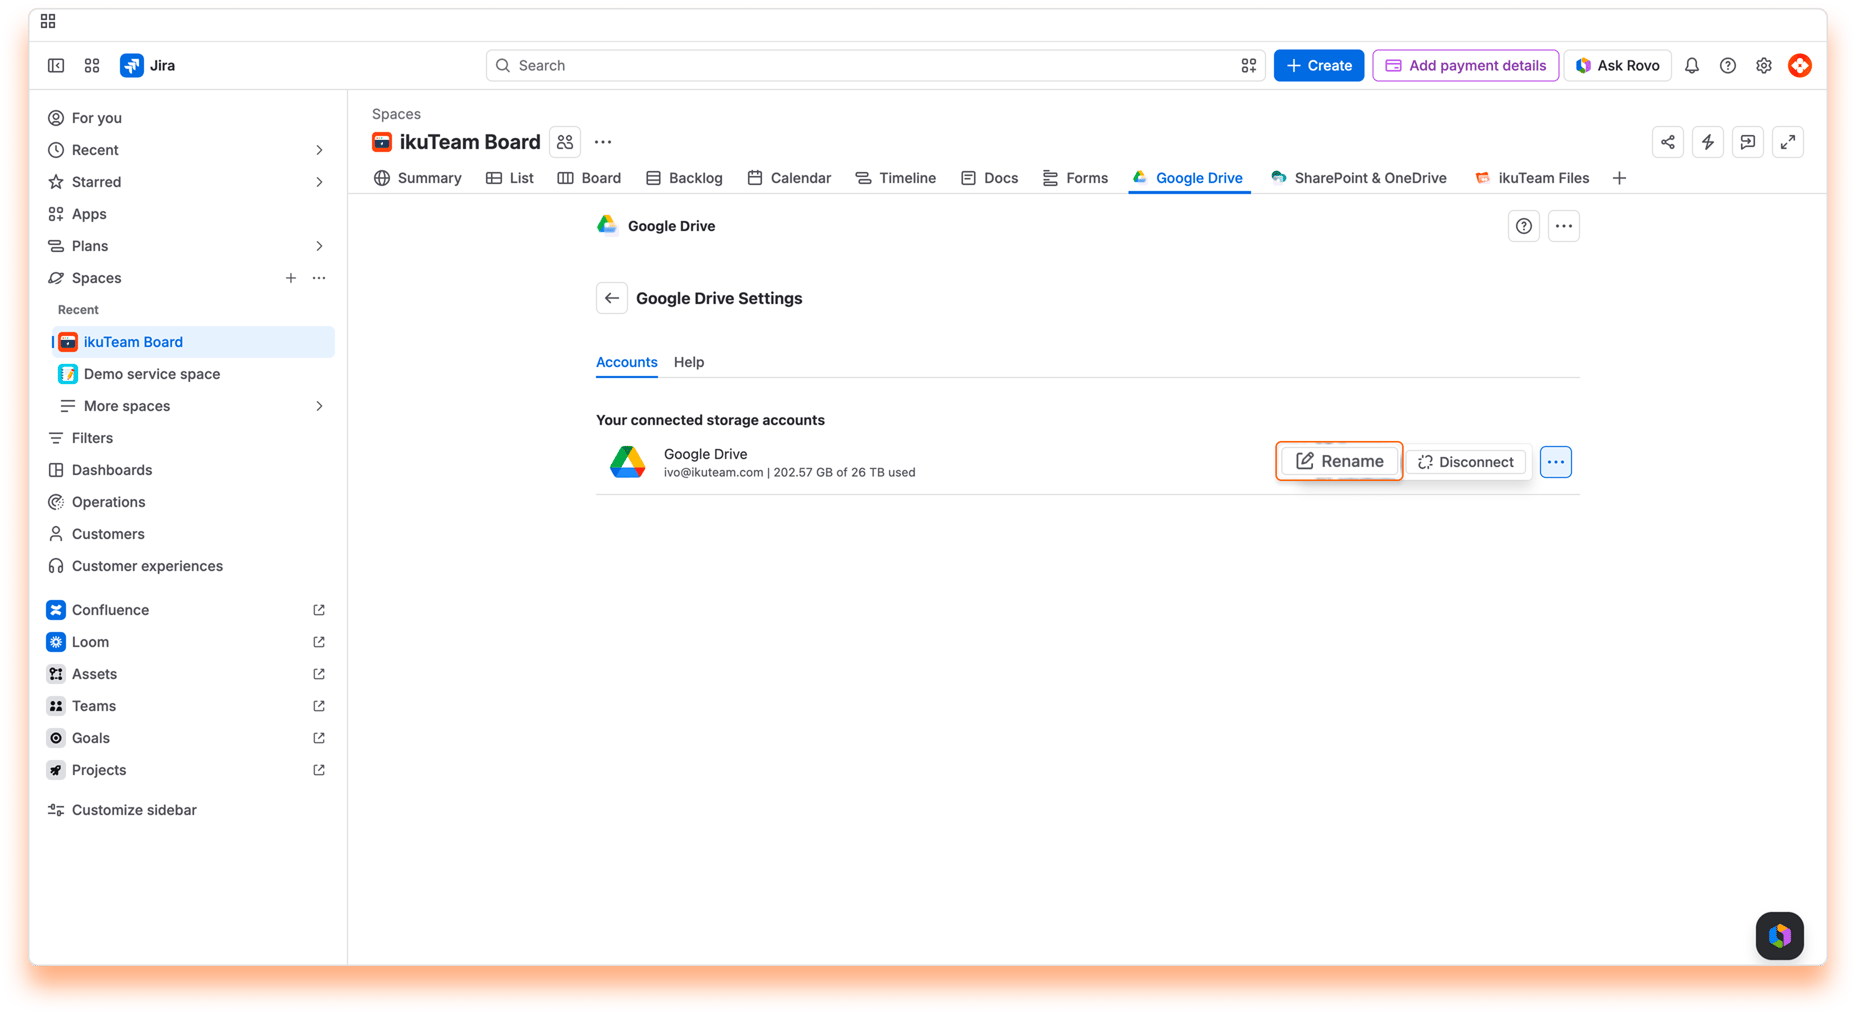
Task: Click the Google Drive help circle icon
Action: [x=1524, y=226]
